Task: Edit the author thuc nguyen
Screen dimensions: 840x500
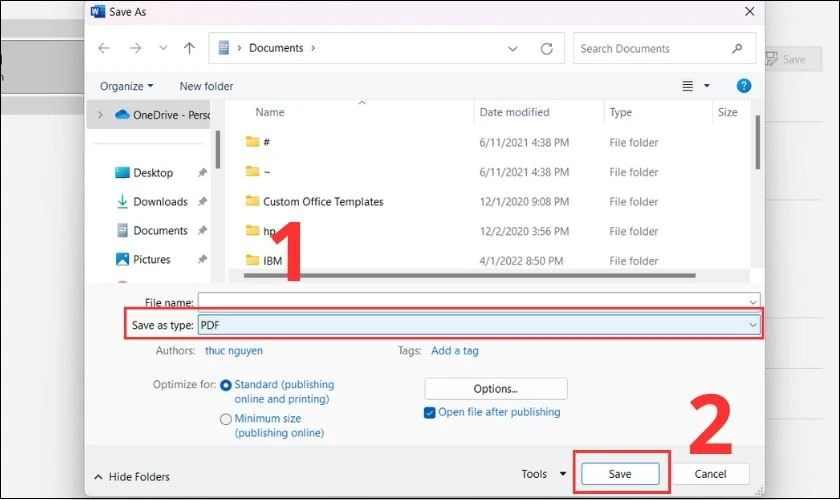Action: coord(234,350)
